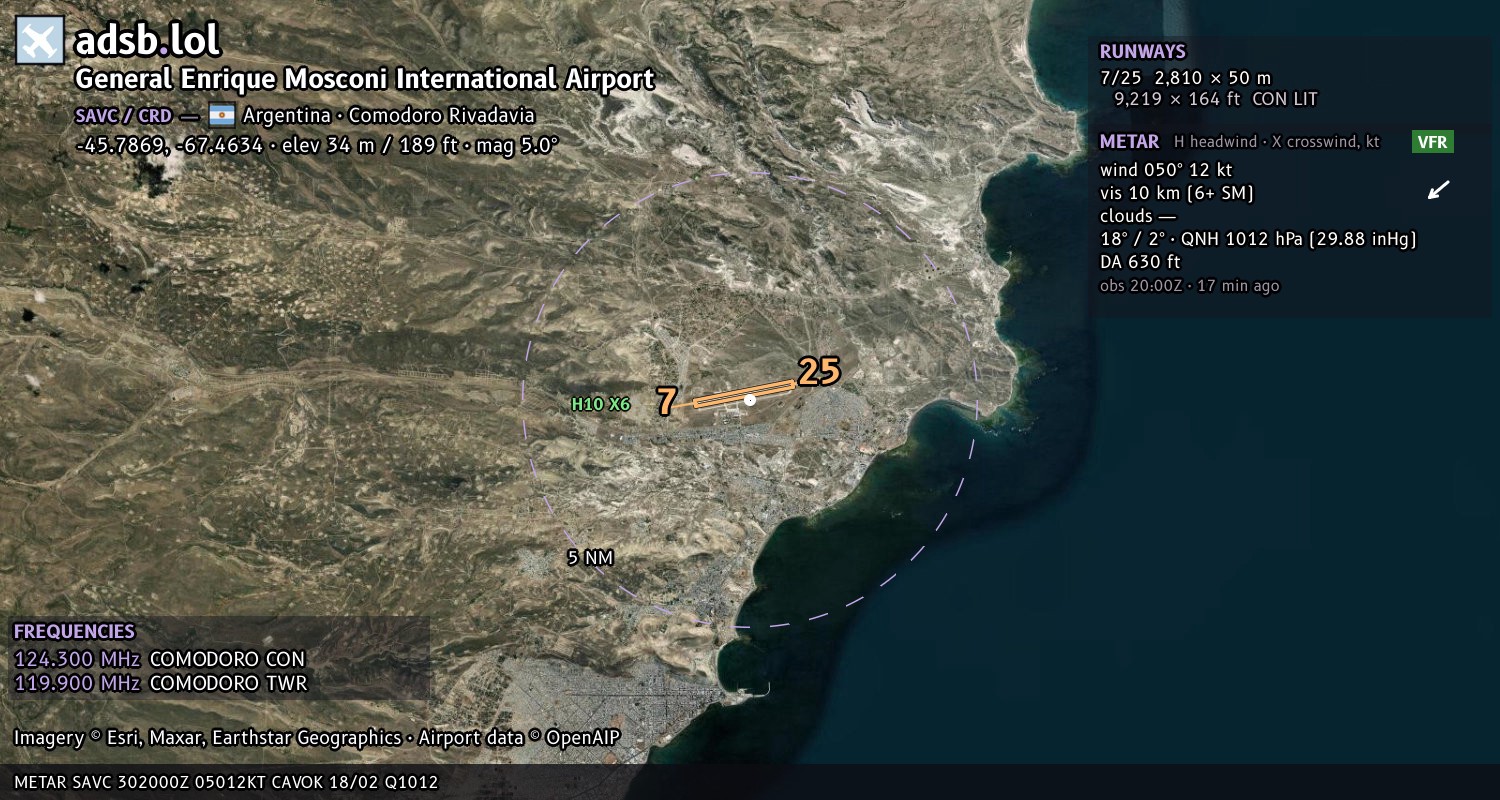The image size is (1500, 800).
Task: Click the 7/25 2,810 × 50 m runway row
Action: pos(1185,77)
